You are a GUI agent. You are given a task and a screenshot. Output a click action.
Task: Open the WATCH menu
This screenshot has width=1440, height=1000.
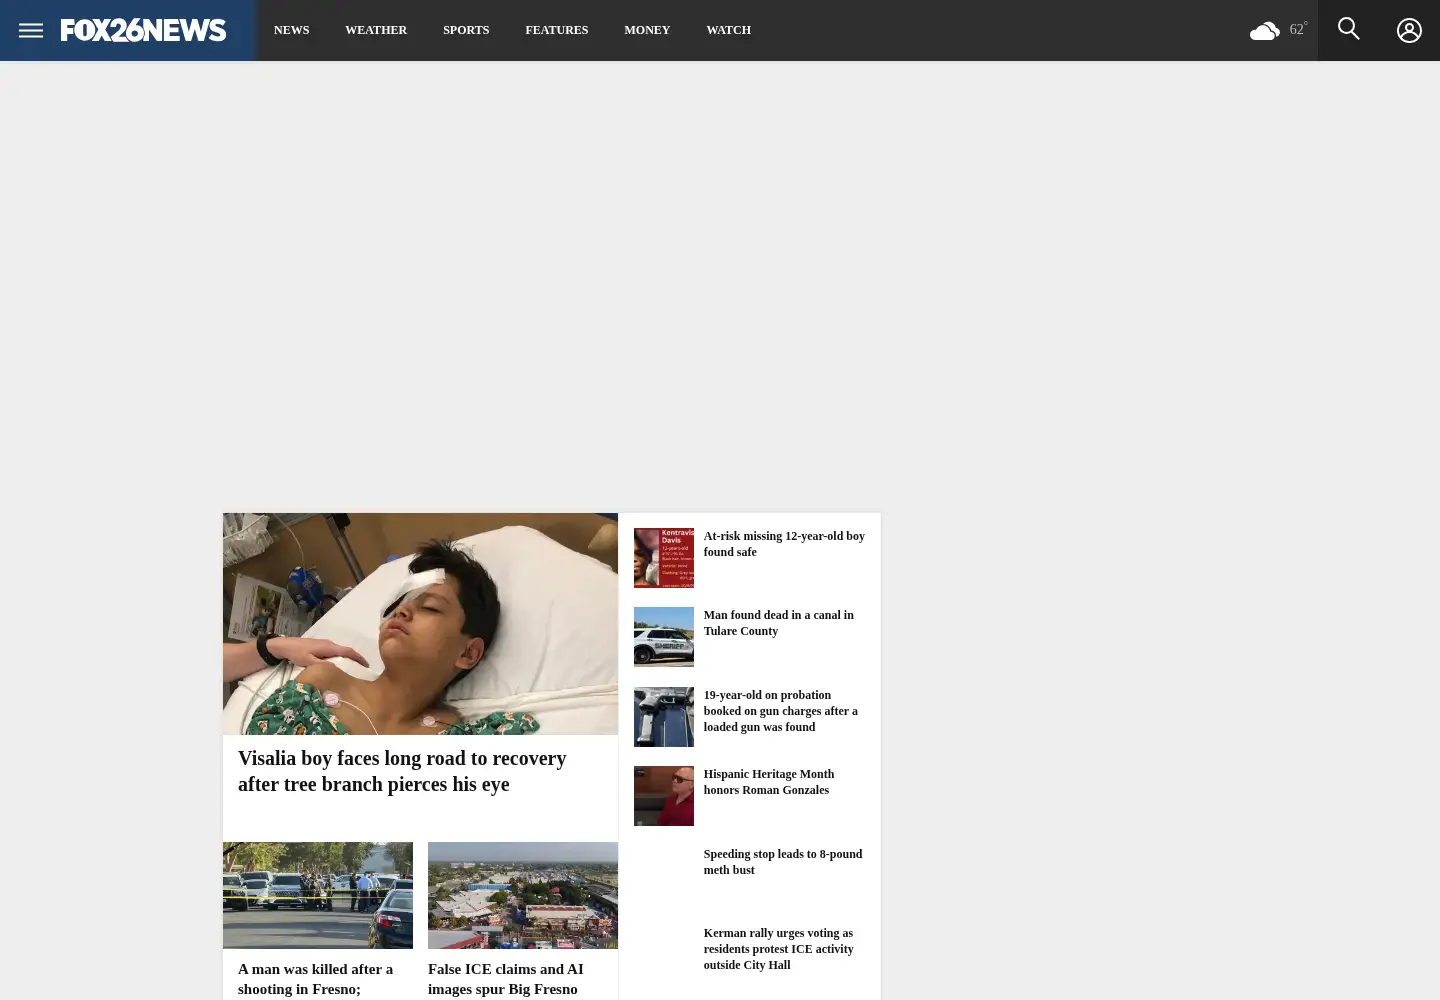728,30
